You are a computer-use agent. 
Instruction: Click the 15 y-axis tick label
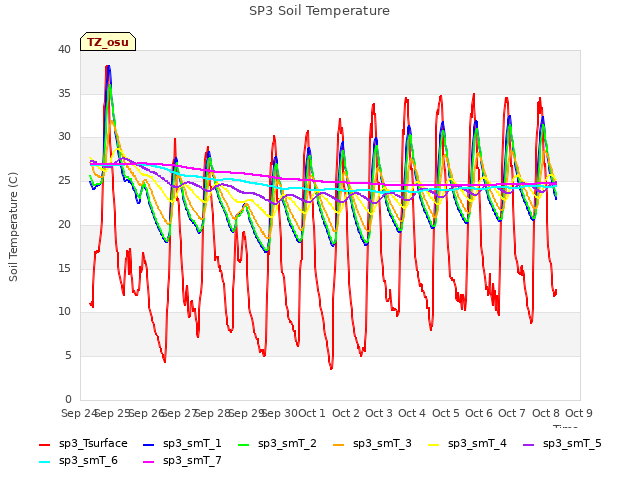[x=64, y=269]
